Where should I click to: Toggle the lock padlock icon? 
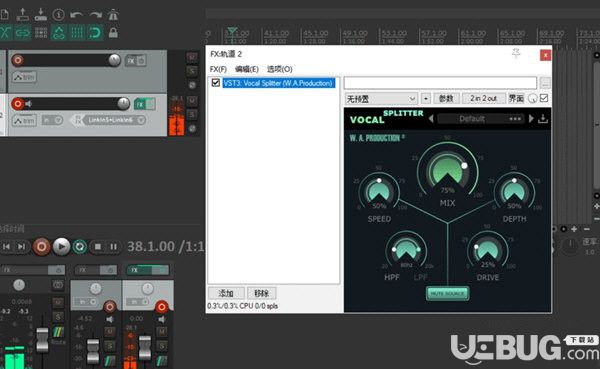point(113,33)
